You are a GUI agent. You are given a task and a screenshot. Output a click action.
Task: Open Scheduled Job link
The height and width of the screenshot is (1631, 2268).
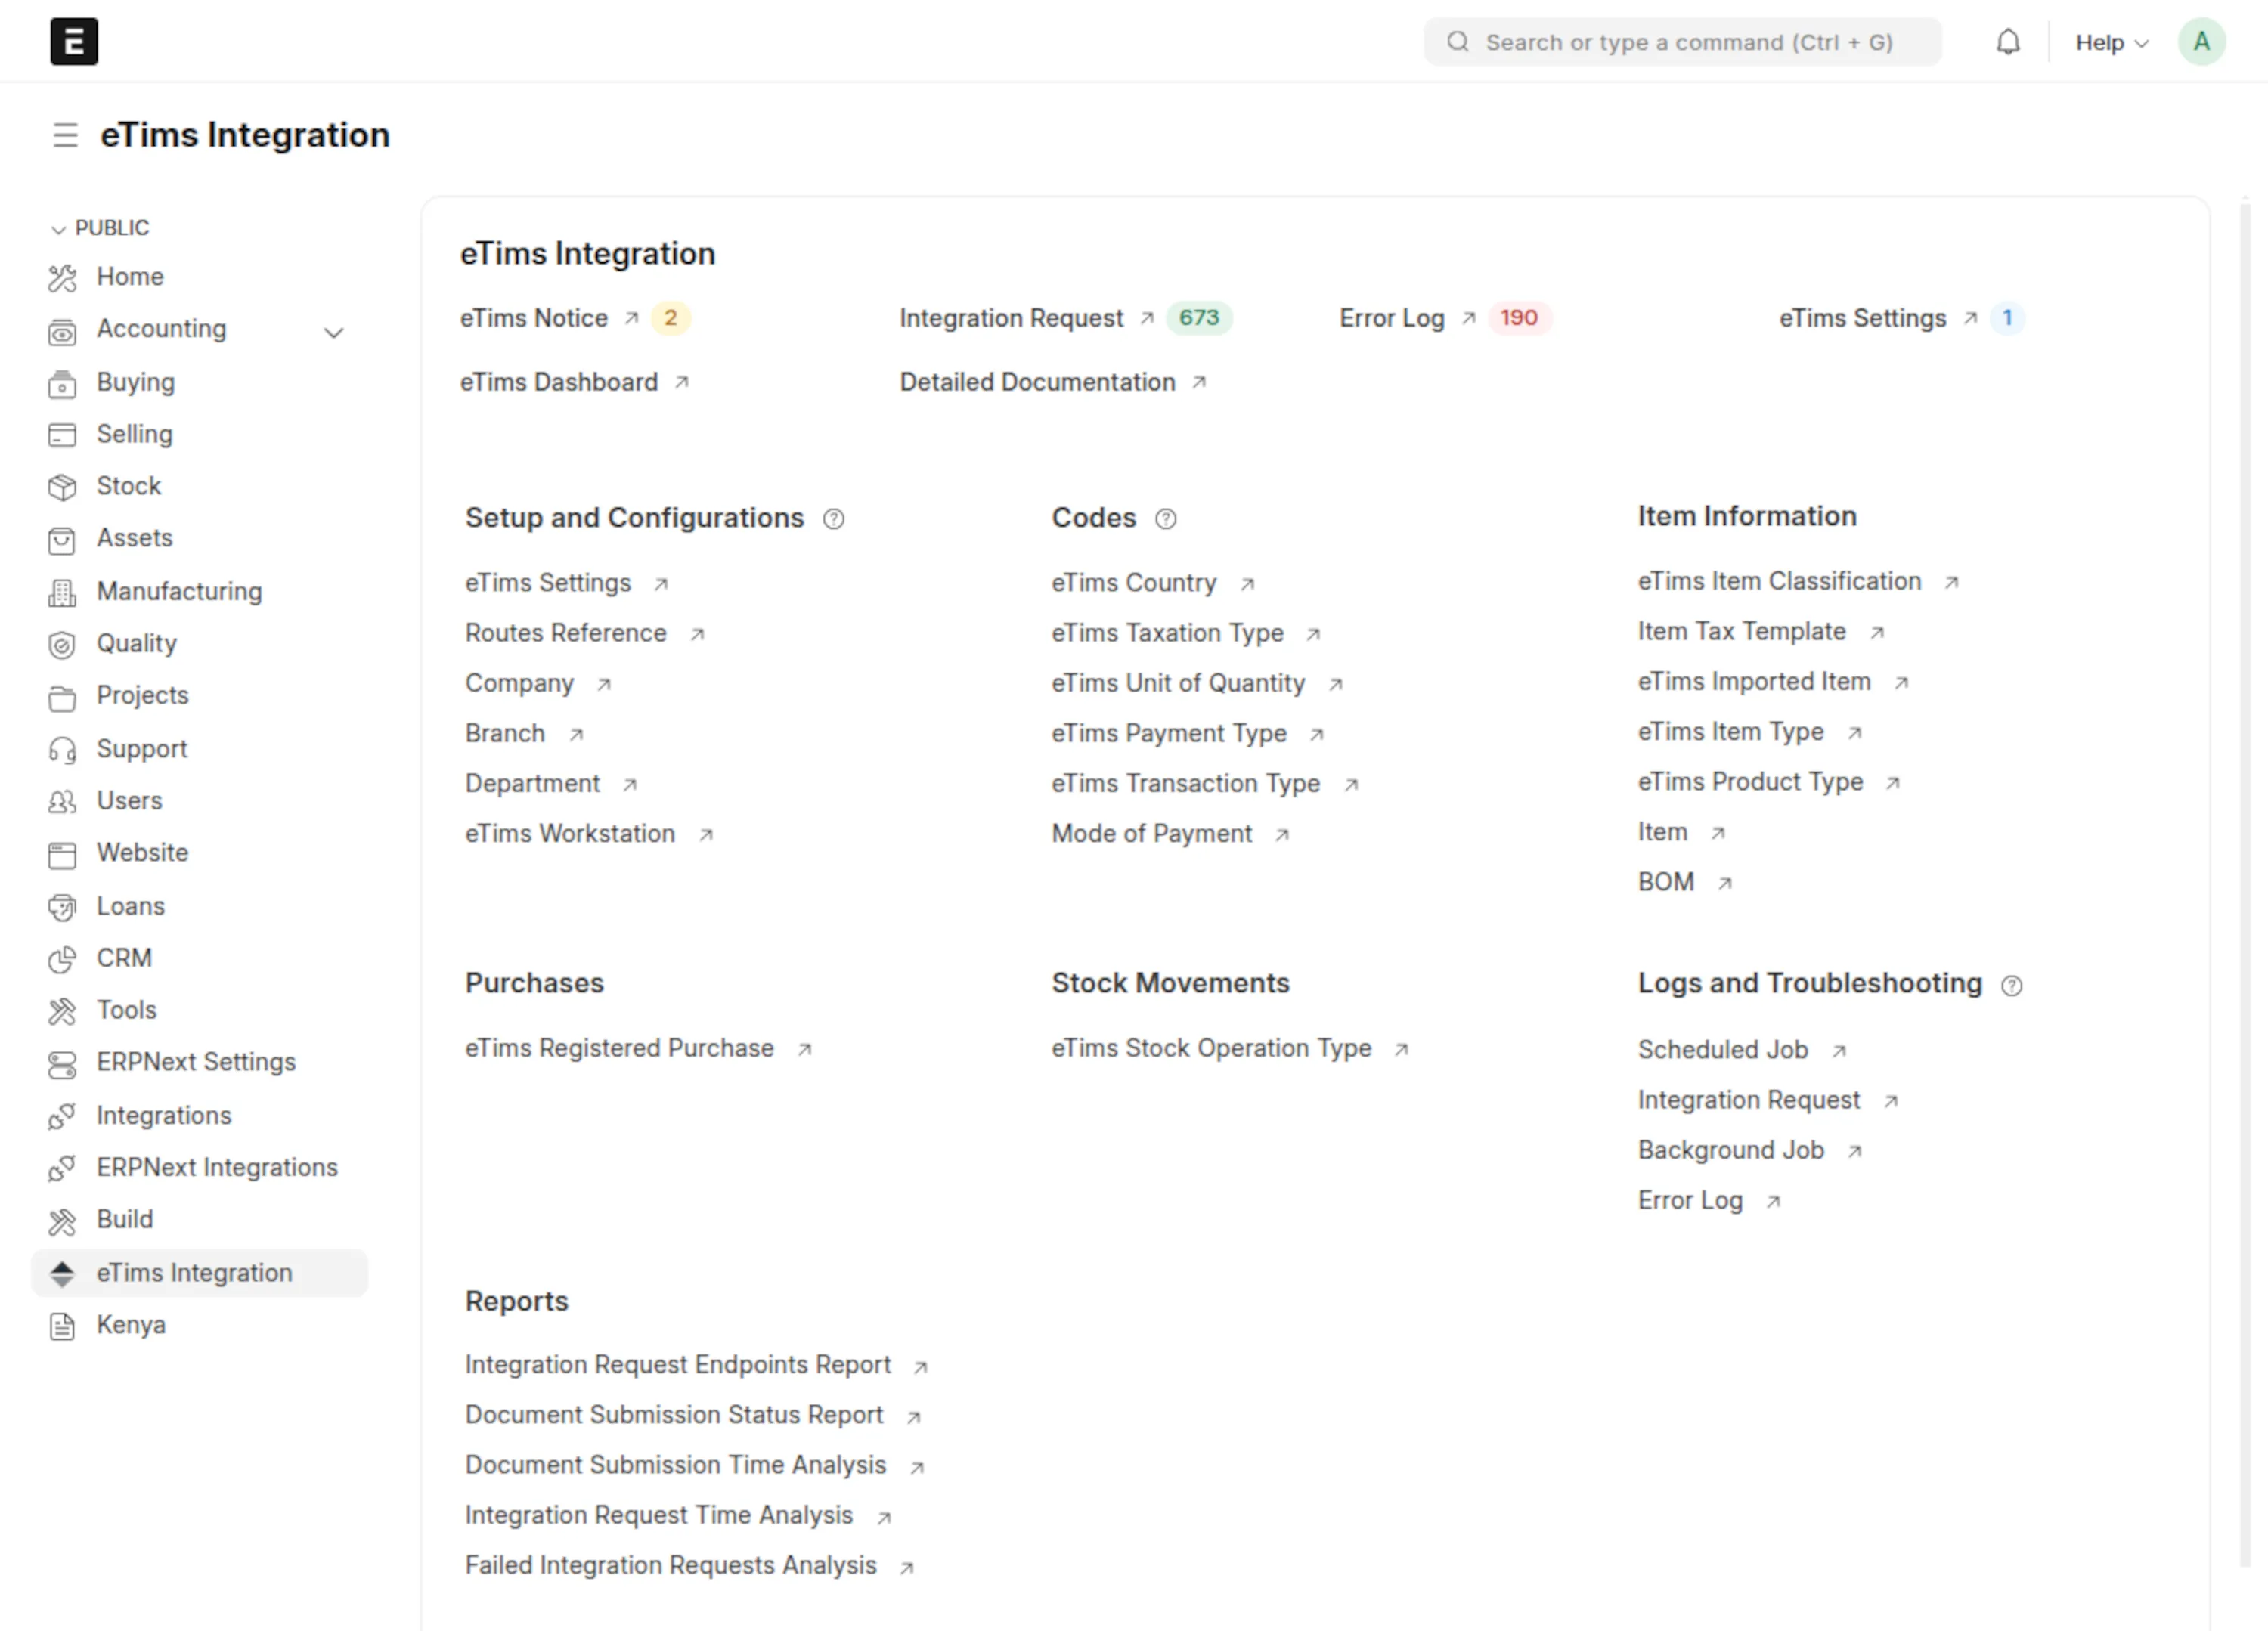[1722, 1050]
